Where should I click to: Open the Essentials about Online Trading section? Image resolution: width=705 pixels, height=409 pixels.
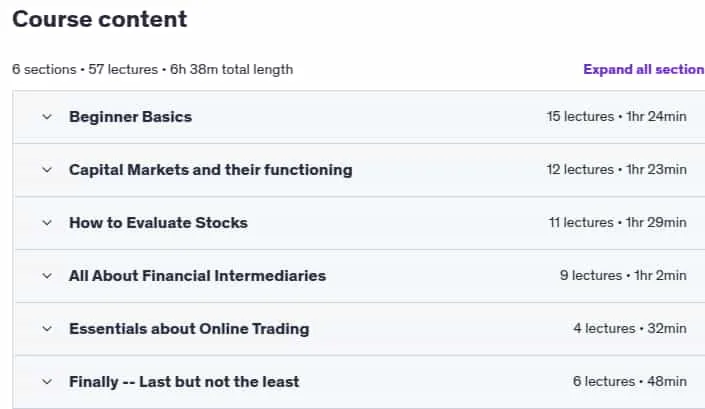coord(189,329)
